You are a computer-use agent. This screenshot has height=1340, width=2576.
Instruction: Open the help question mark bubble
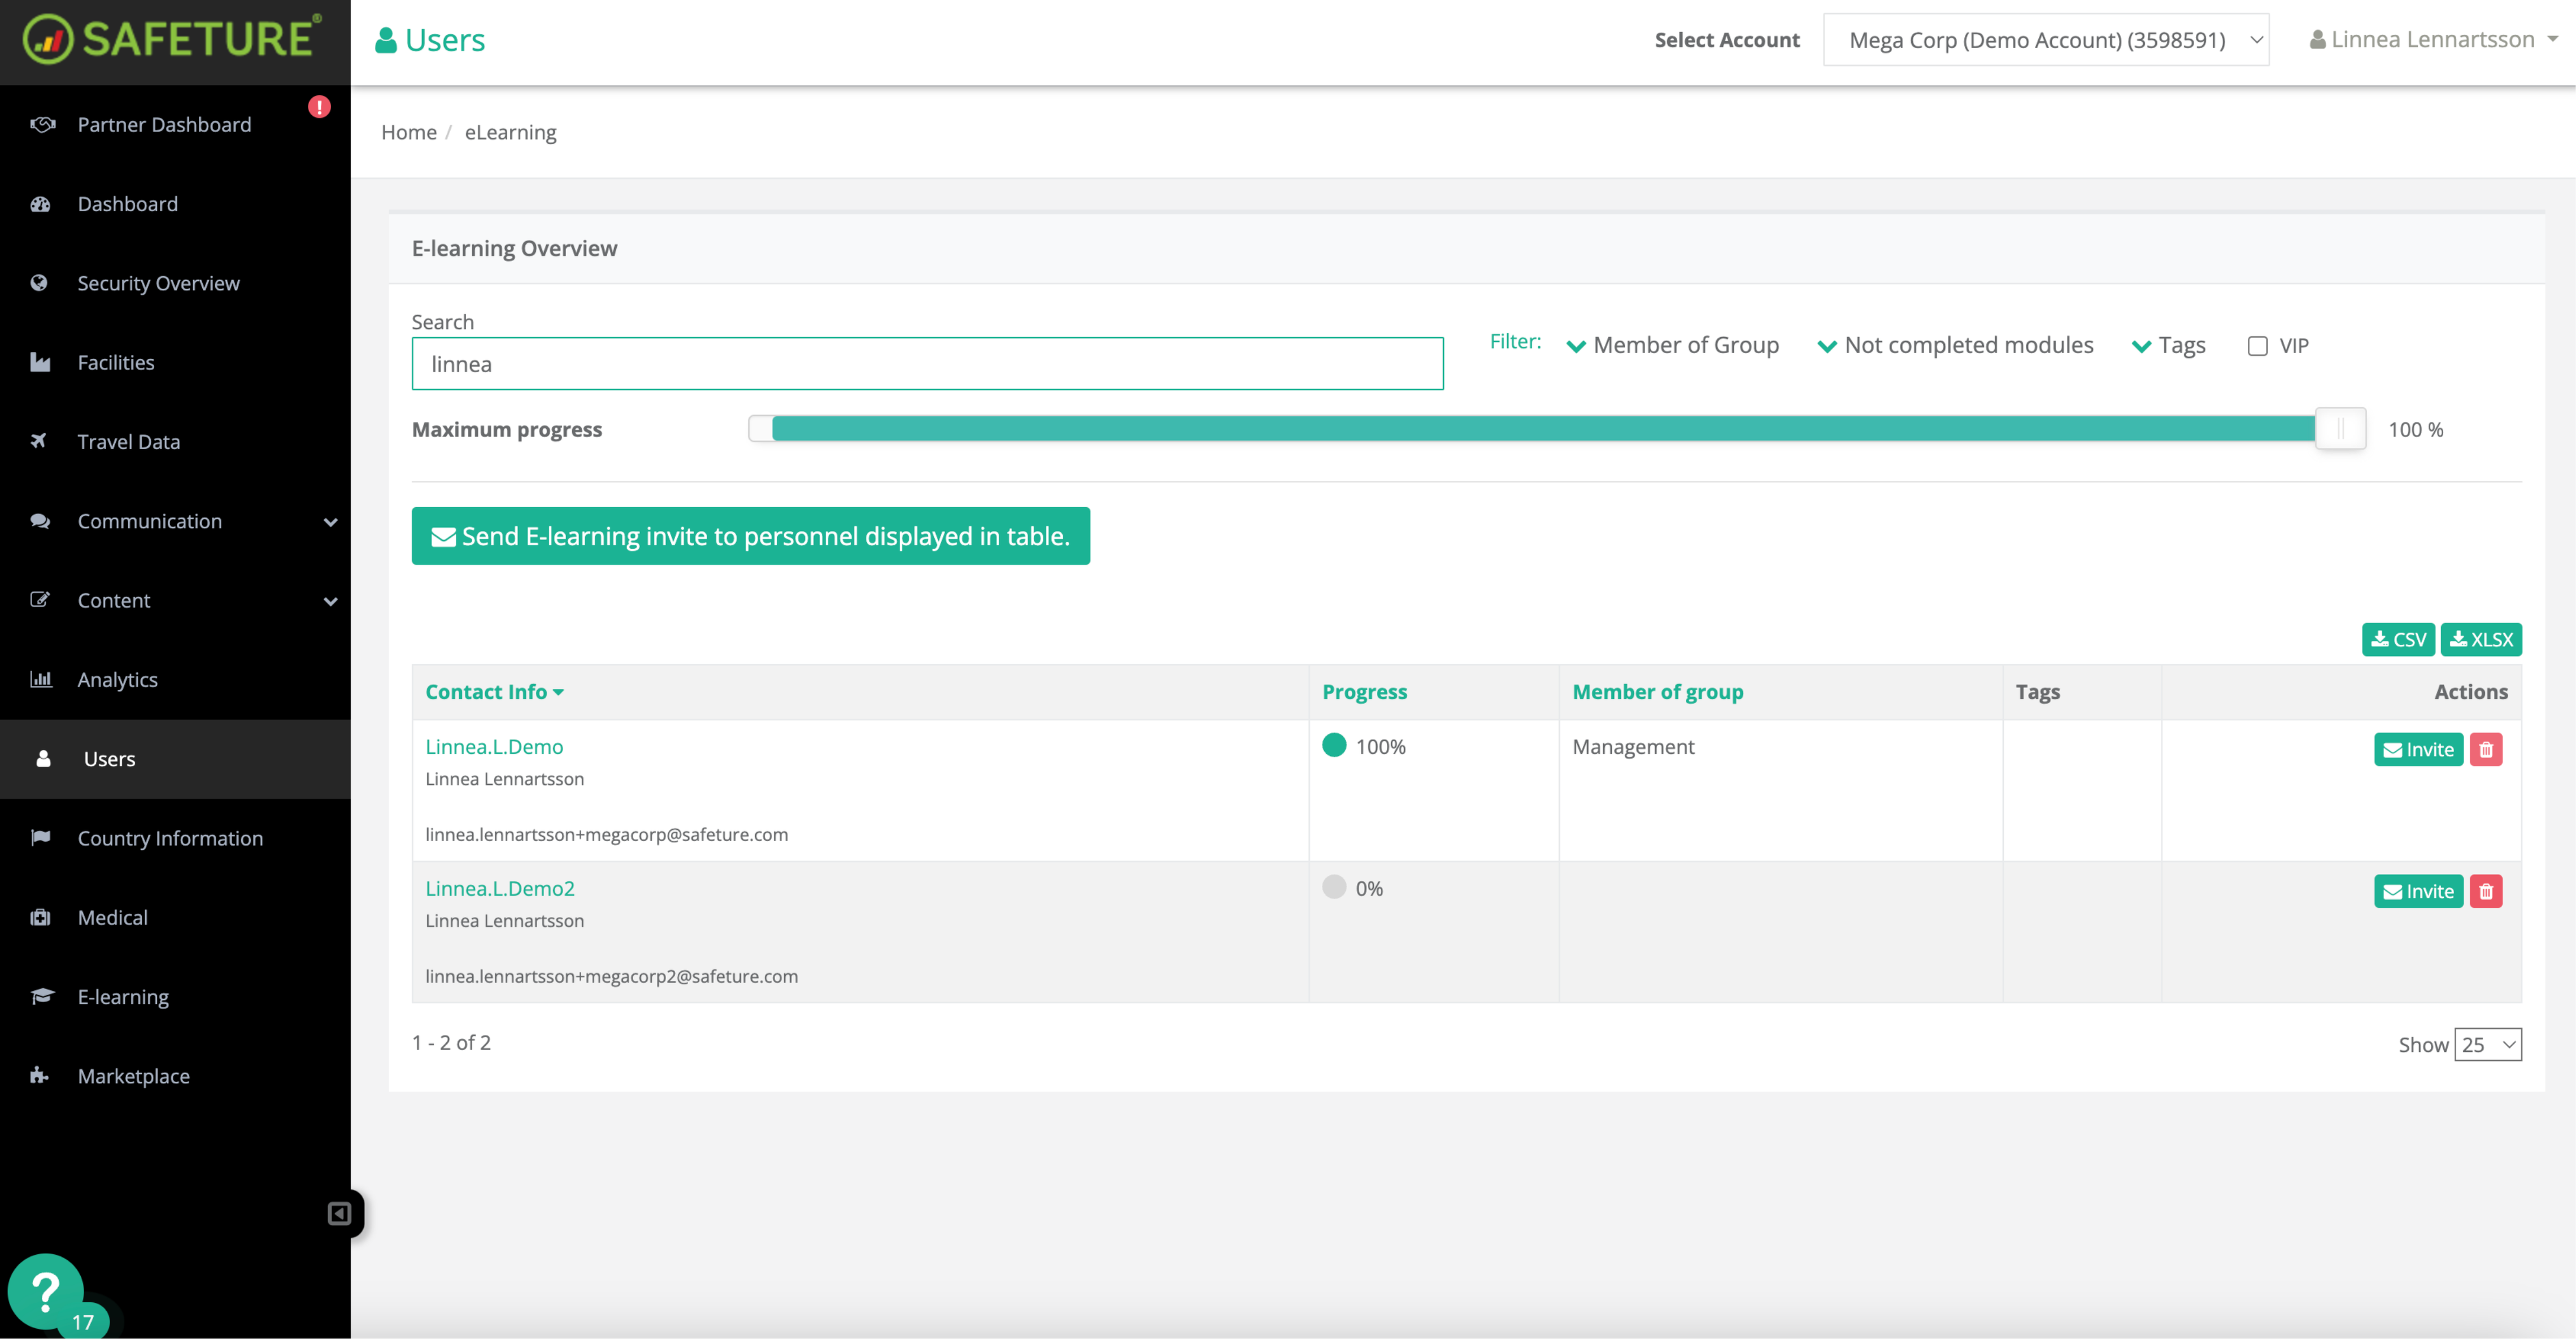[x=46, y=1291]
